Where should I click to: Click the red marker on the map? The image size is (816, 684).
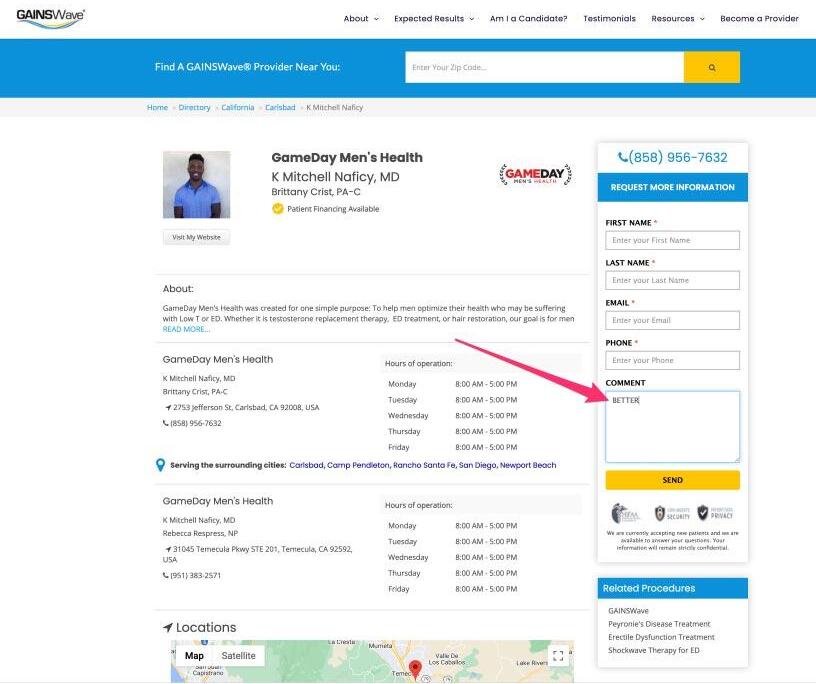point(415,669)
